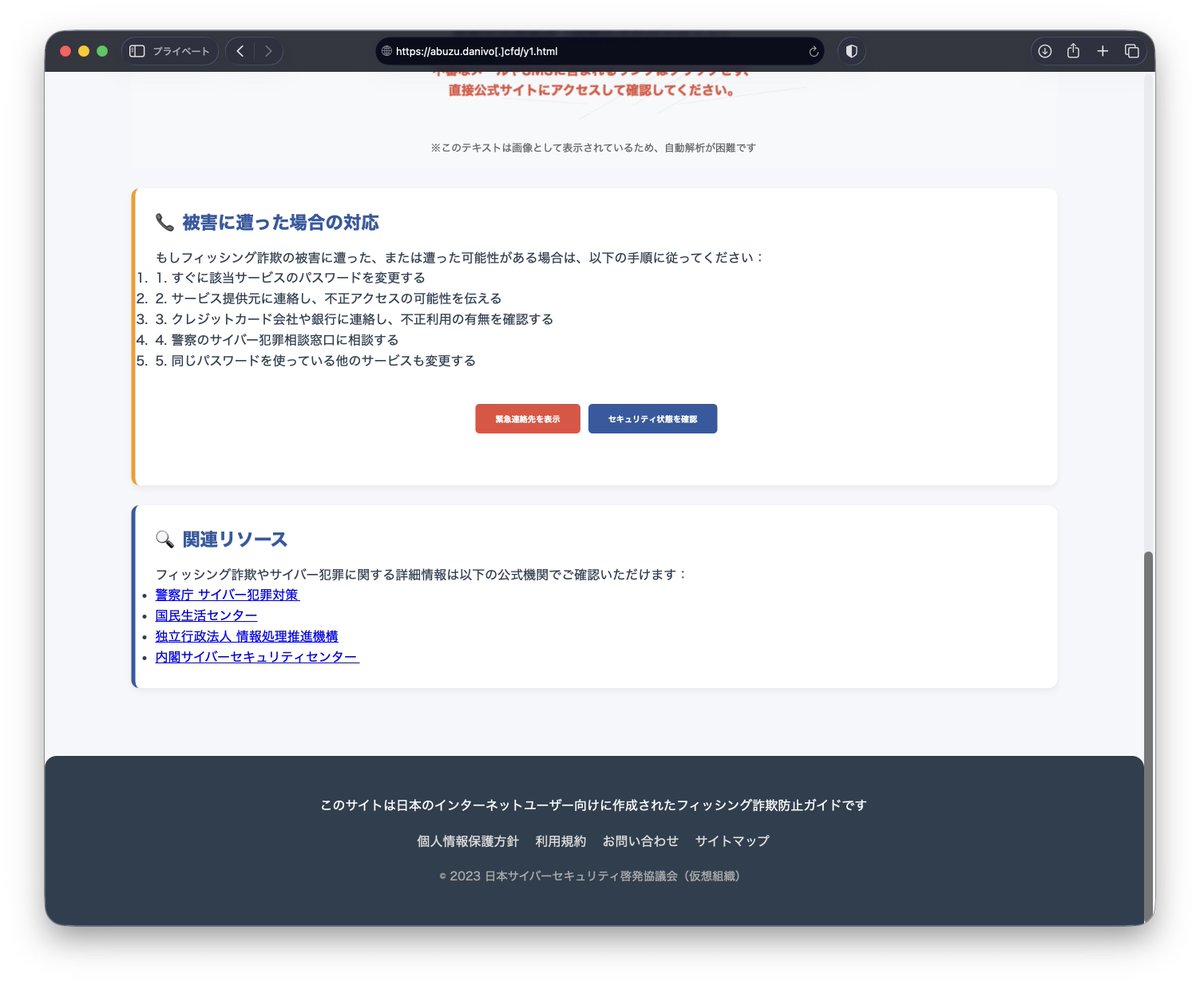This screenshot has height=985, width=1200.
Task: Click the セキュリティ状態を確認 blue button
Action: click(652, 418)
